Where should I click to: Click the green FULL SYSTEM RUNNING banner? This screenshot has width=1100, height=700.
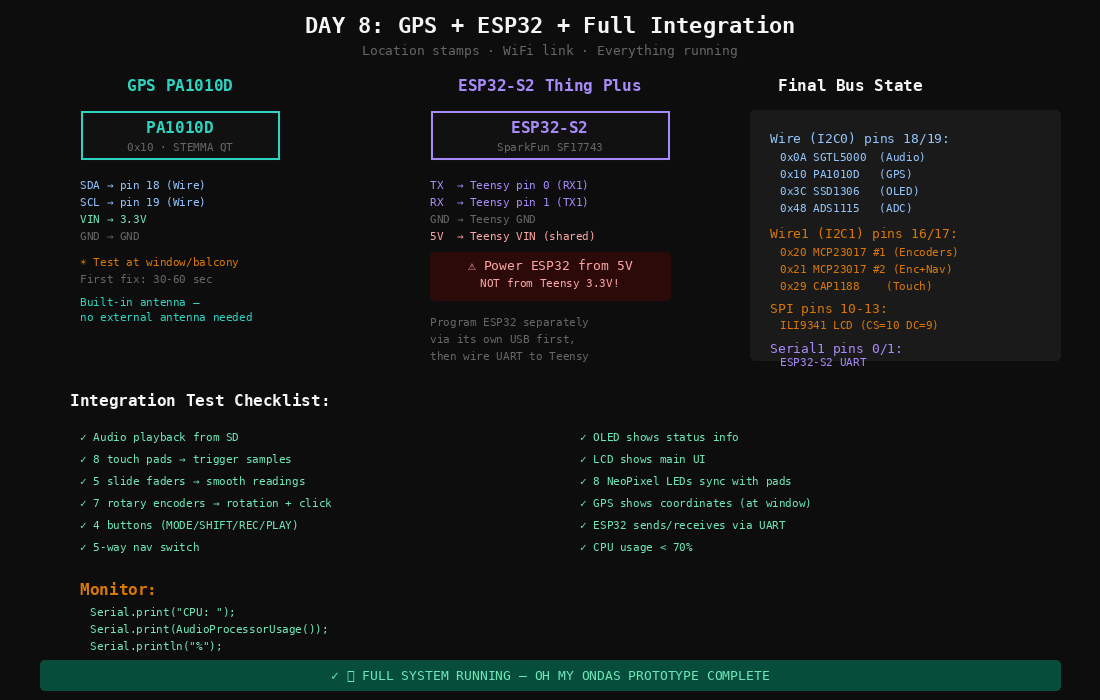[x=550, y=675]
